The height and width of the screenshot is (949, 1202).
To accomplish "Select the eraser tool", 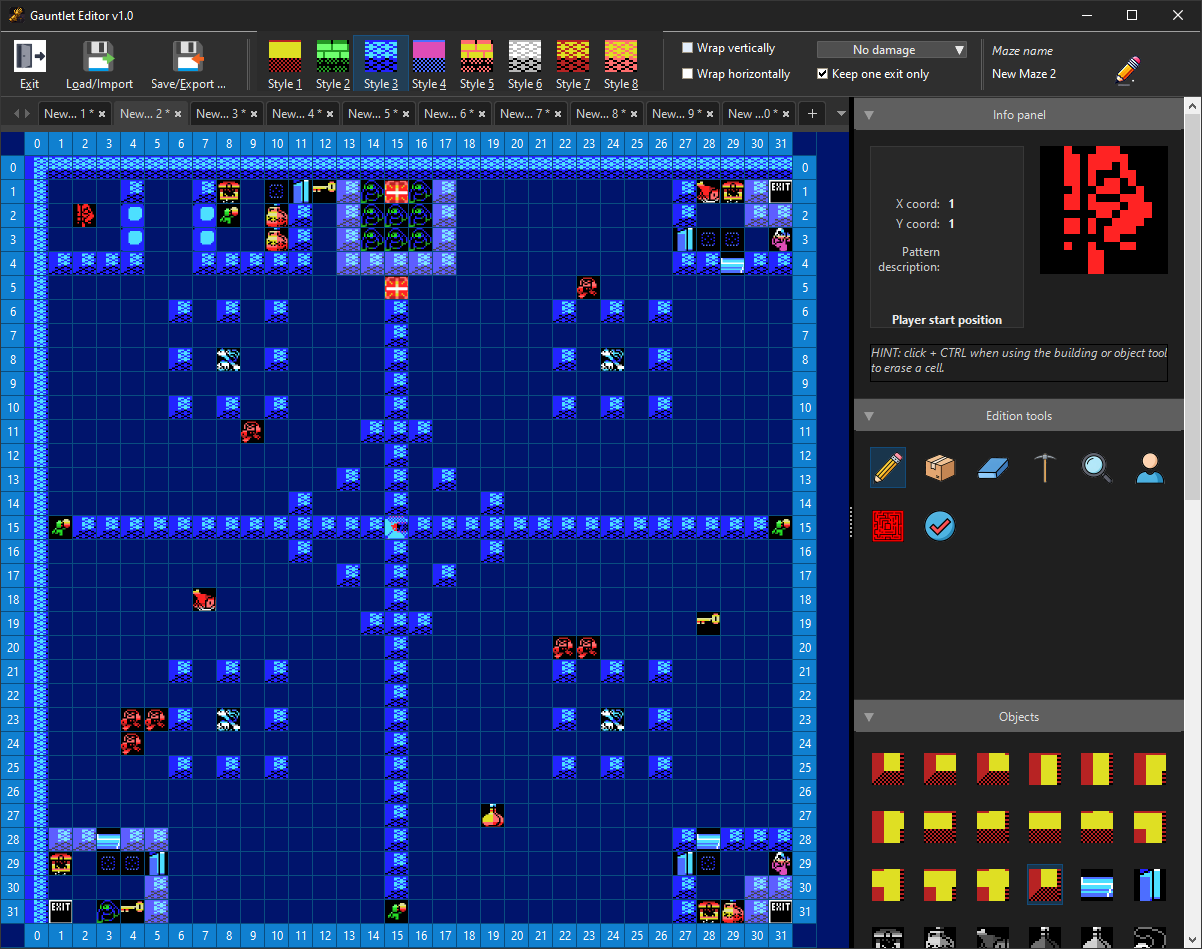I will tap(993, 467).
